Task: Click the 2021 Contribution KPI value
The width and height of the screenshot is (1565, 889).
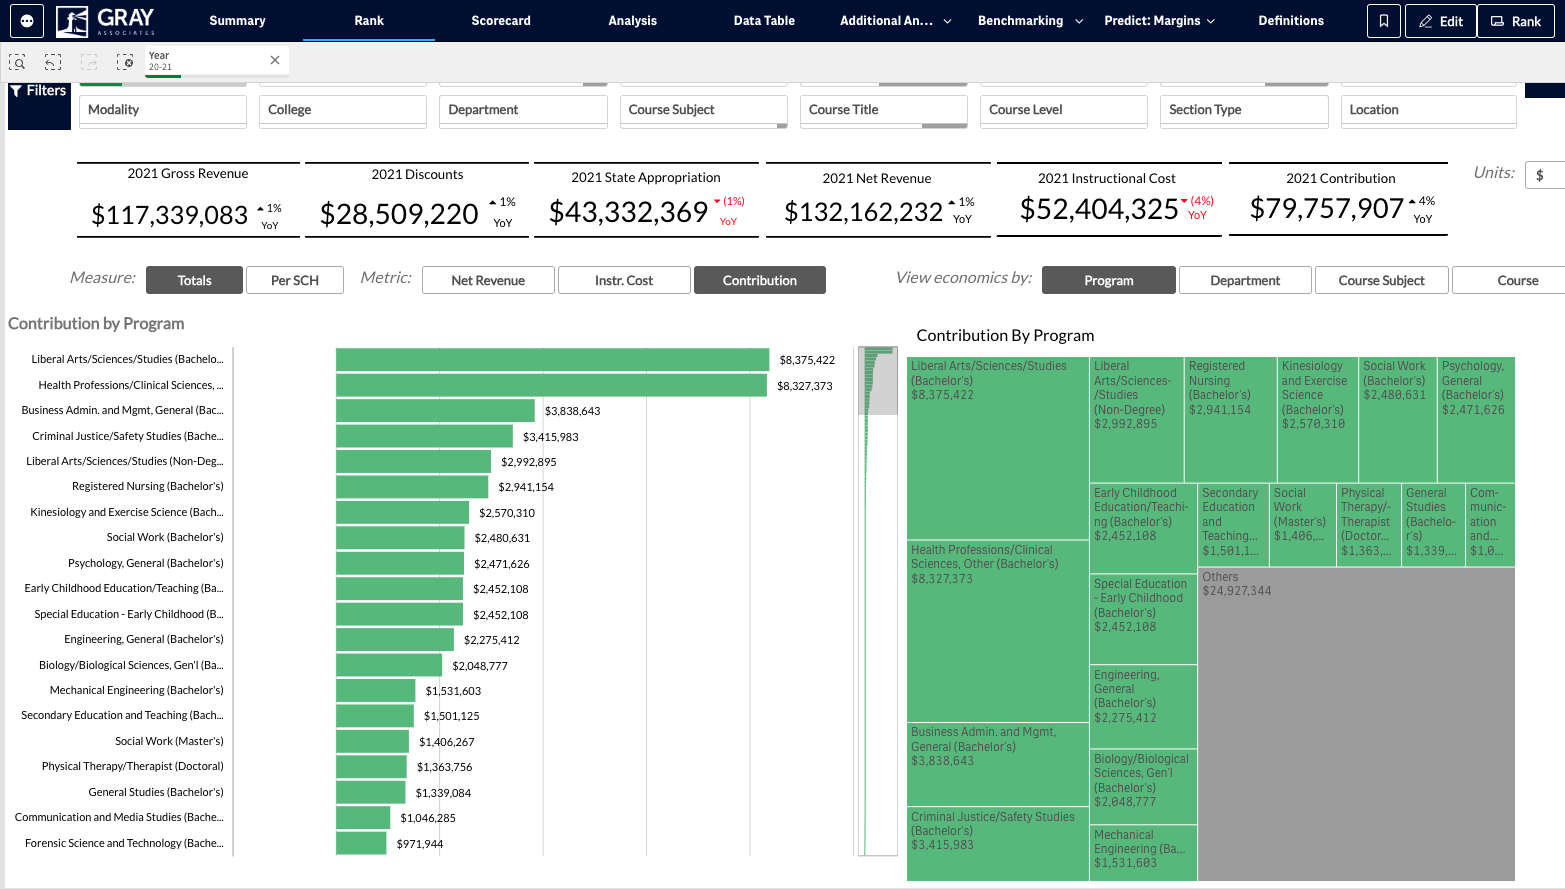Action: (x=1327, y=208)
